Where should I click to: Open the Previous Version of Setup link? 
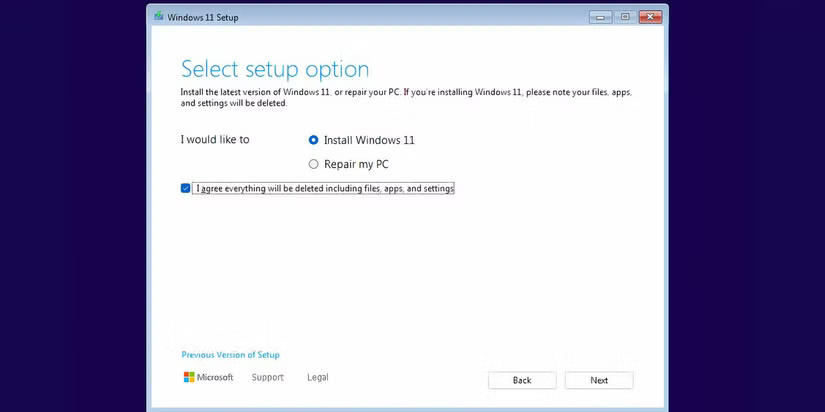click(x=230, y=355)
